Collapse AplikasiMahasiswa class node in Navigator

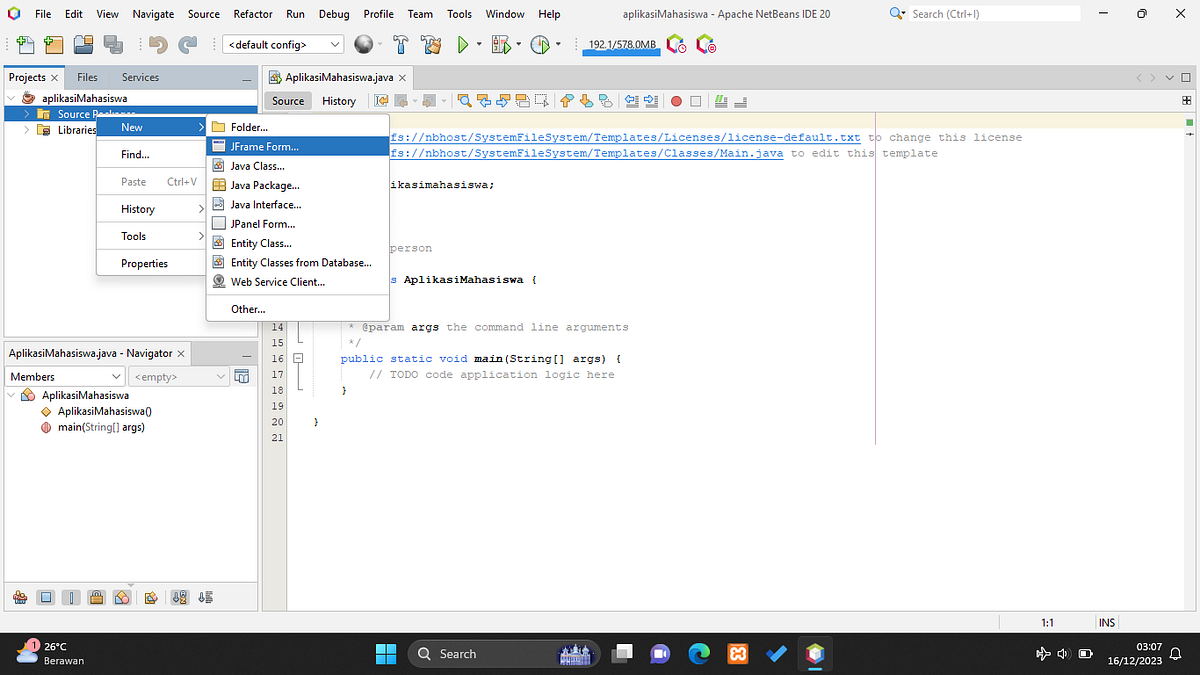click(11, 395)
